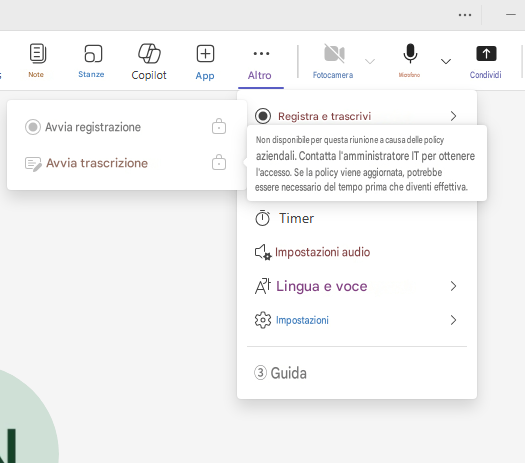Click the Timer stopwatch icon
This screenshot has width=525, height=463.
(262, 218)
